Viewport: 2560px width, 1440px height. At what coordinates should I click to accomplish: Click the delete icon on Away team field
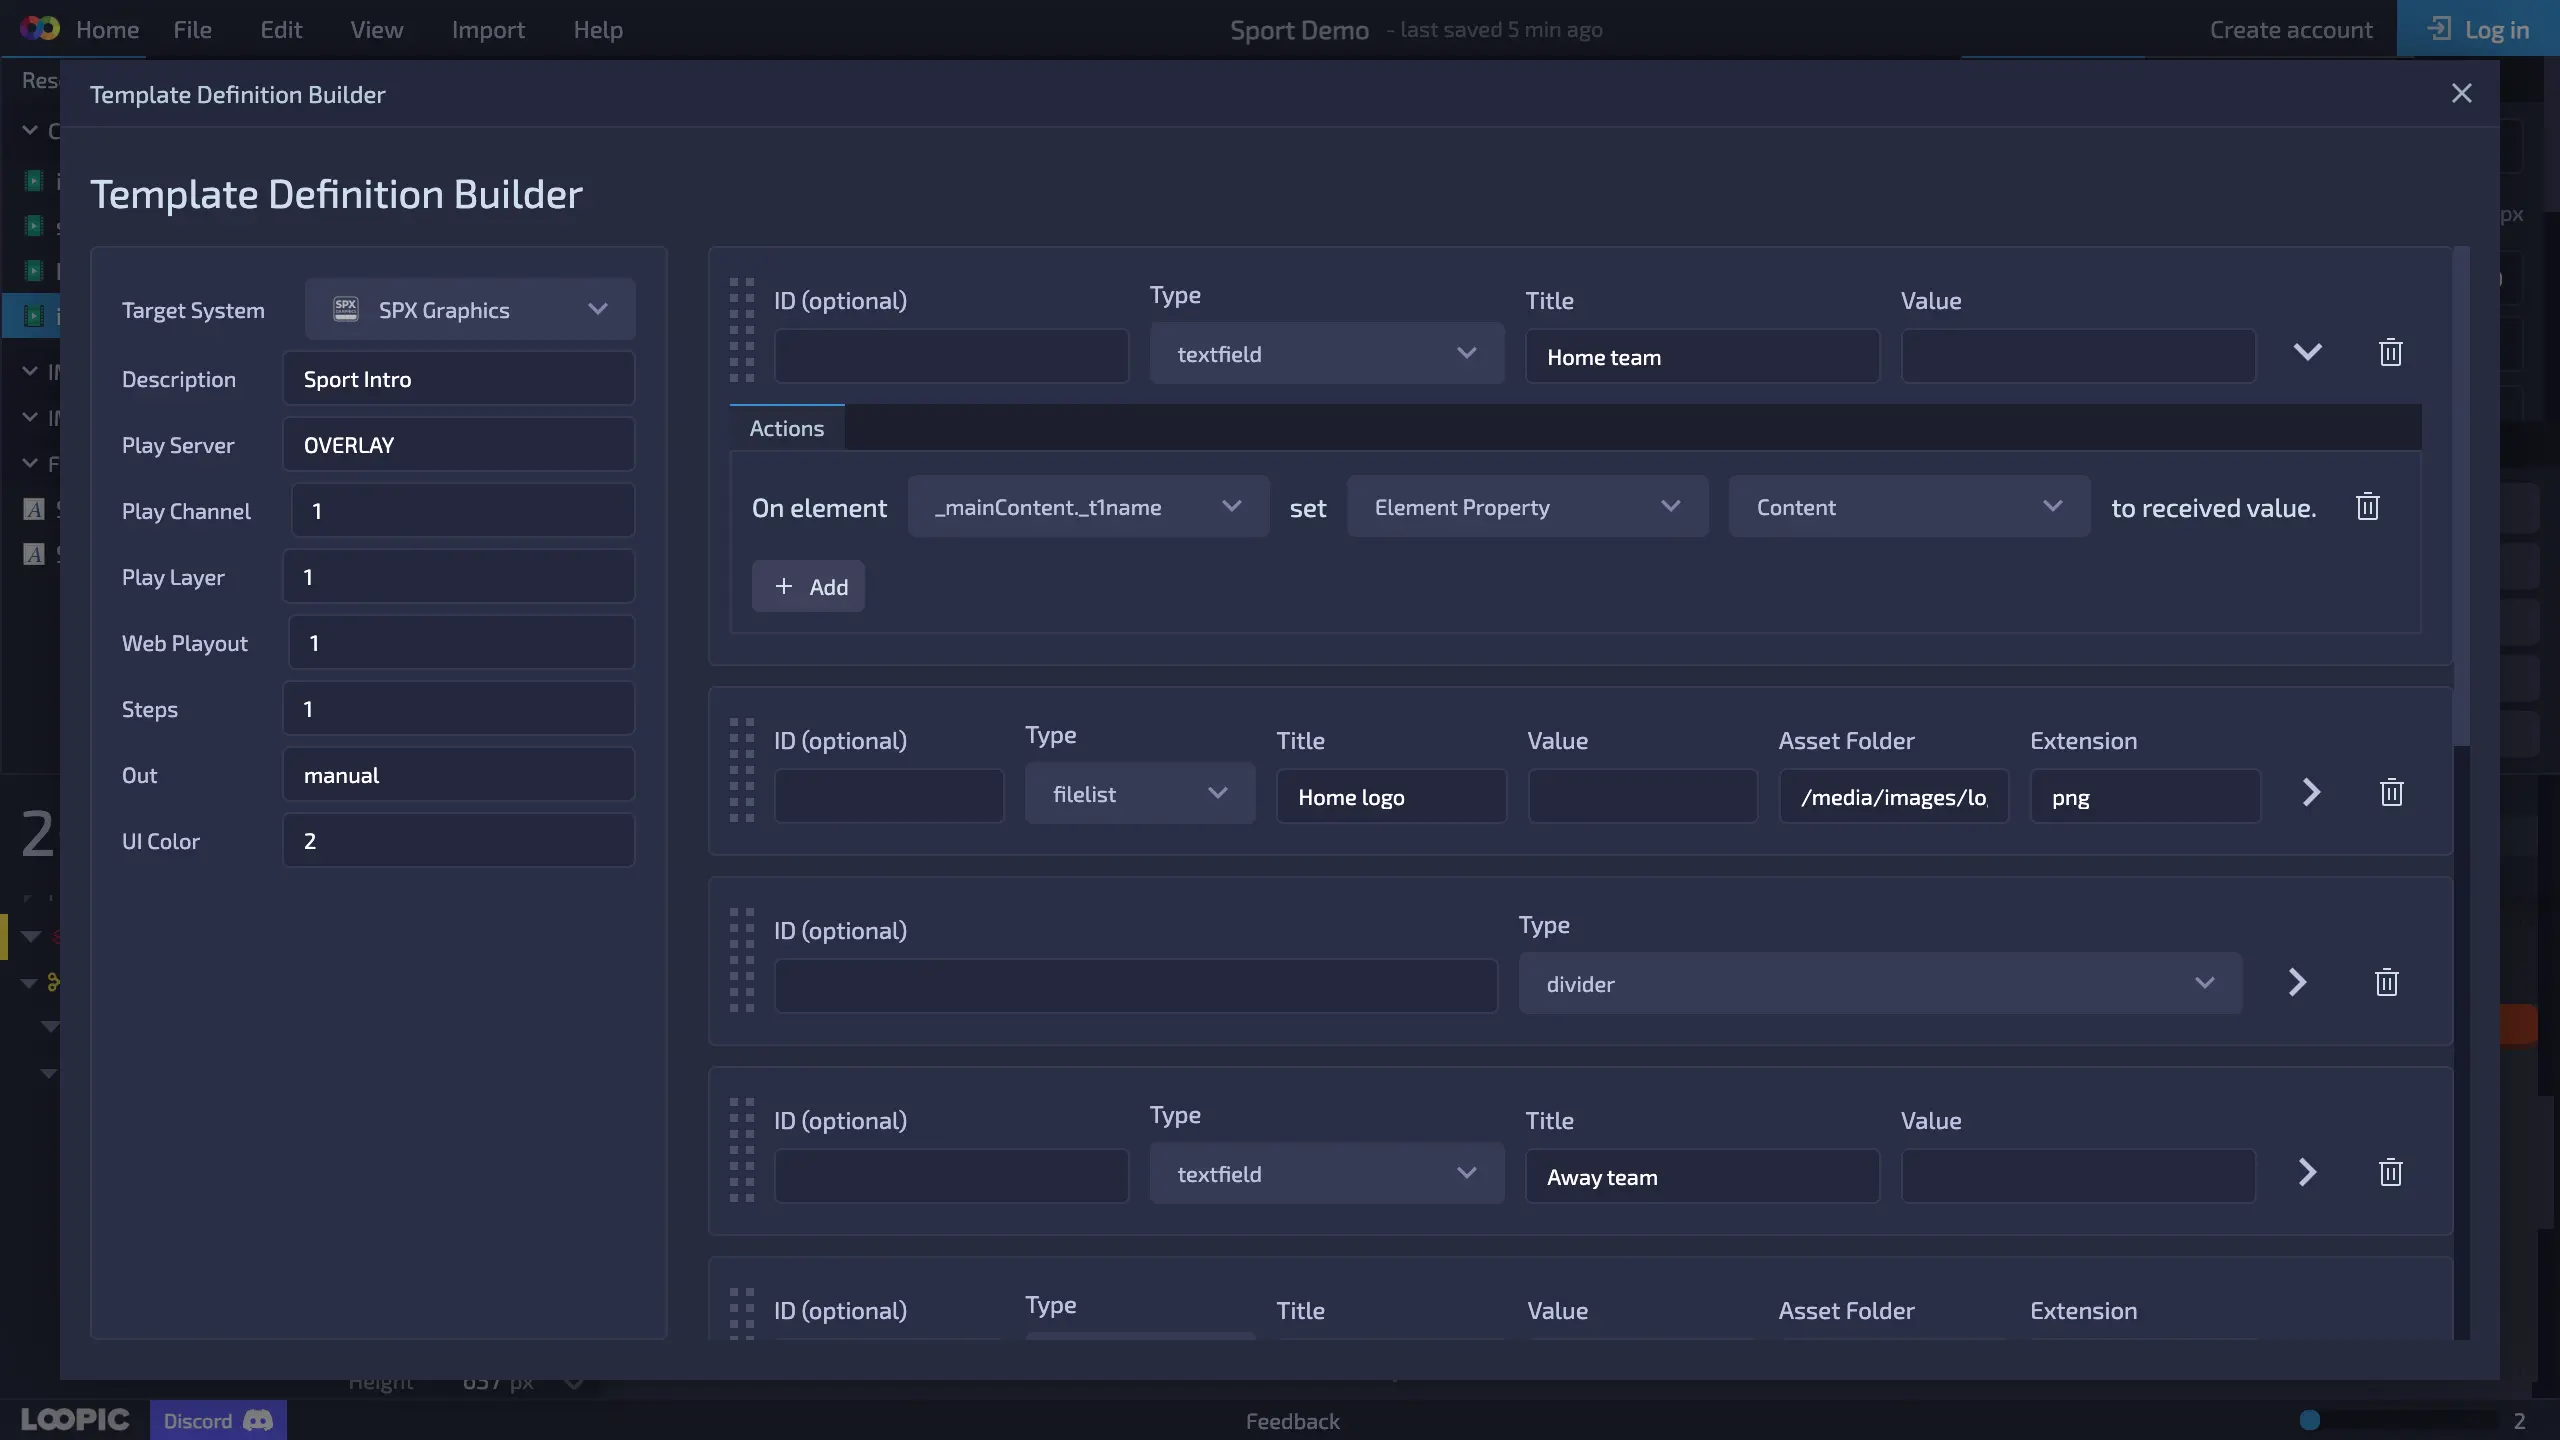click(x=2391, y=1175)
